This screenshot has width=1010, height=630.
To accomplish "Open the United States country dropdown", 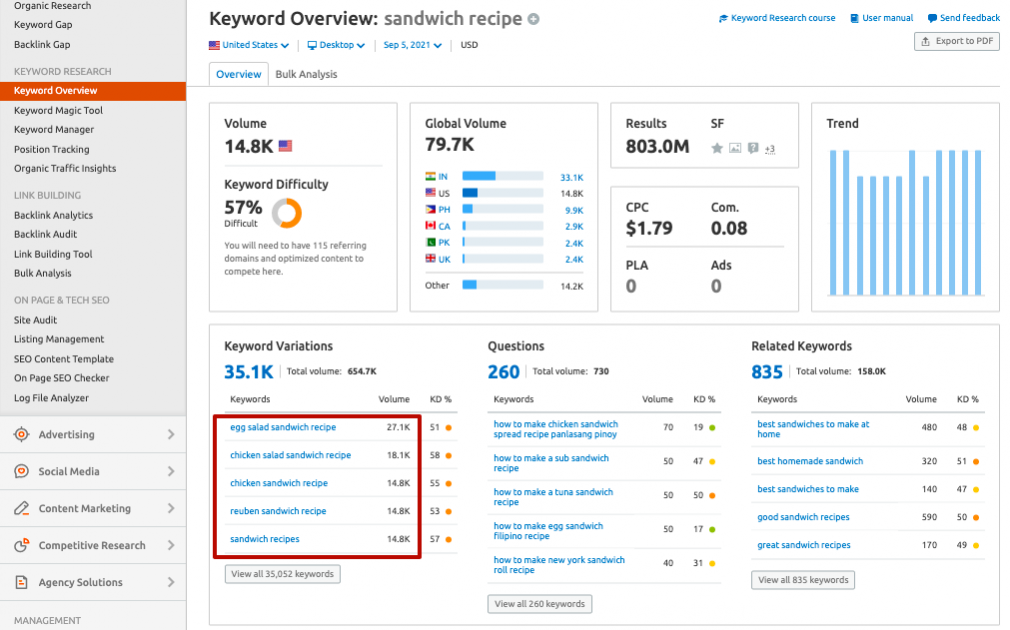I will click(x=249, y=45).
